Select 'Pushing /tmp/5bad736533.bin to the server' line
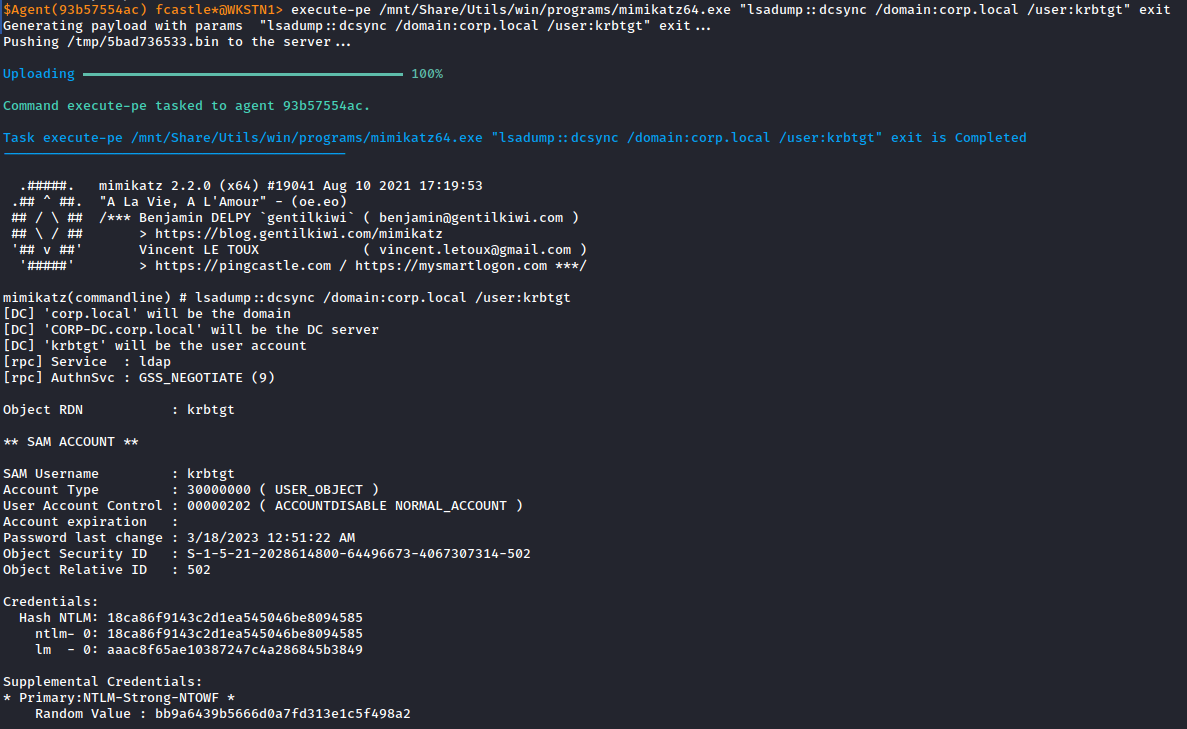The width and height of the screenshot is (1187, 729). tap(177, 42)
